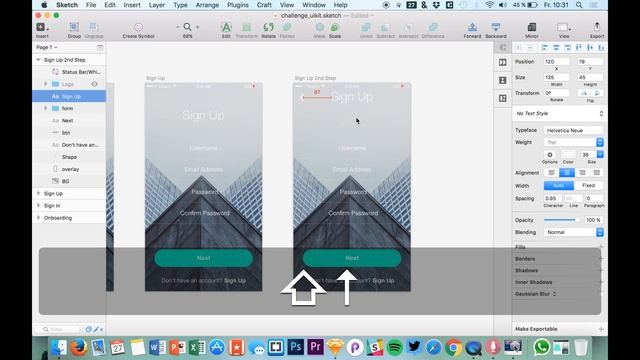Image resolution: width=640 pixels, height=360 pixels.
Task: Click the Intersect boolean icon
Action: click(408, 27)
